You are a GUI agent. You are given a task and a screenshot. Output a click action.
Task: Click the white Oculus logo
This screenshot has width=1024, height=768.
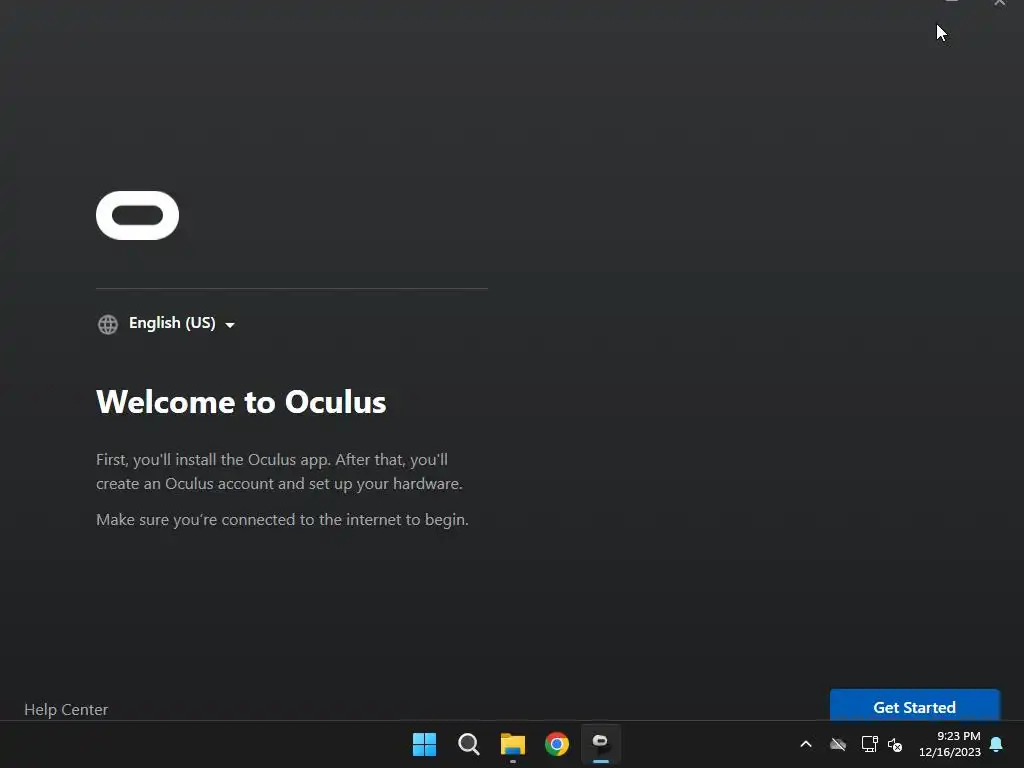(x=137, y=216)
